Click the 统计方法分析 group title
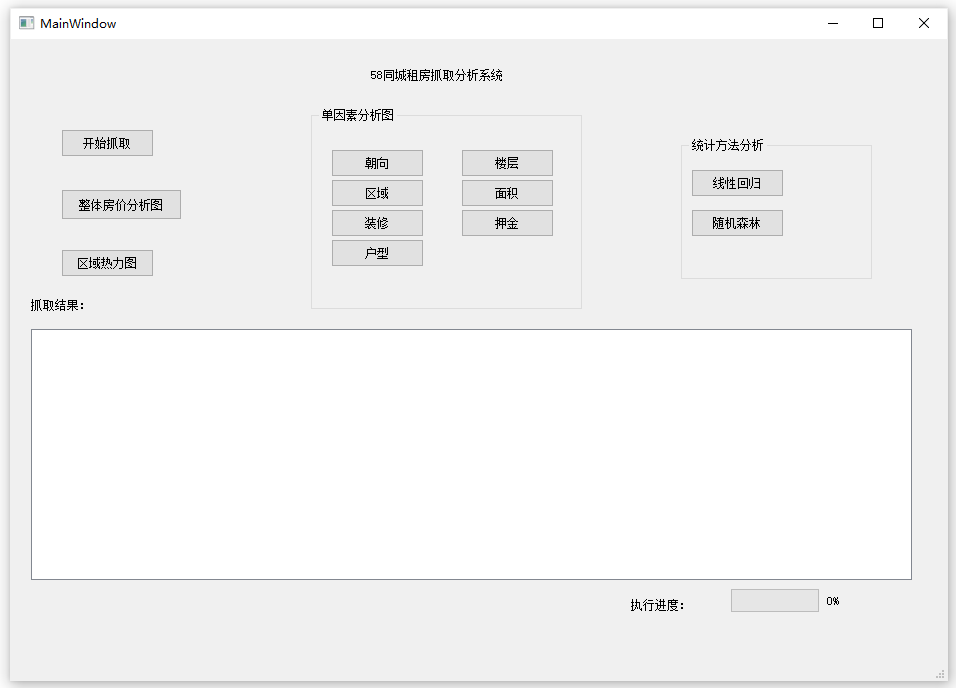 (x=727, y=145)
